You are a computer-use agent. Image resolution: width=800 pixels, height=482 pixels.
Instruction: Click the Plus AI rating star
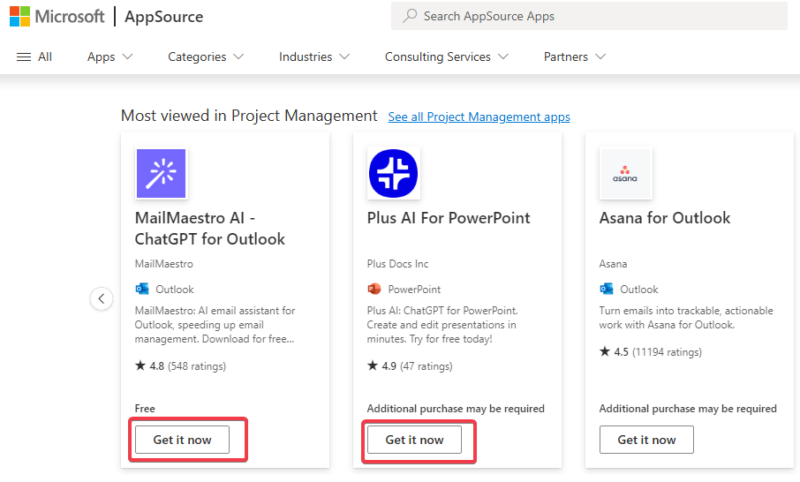point(372,365)
